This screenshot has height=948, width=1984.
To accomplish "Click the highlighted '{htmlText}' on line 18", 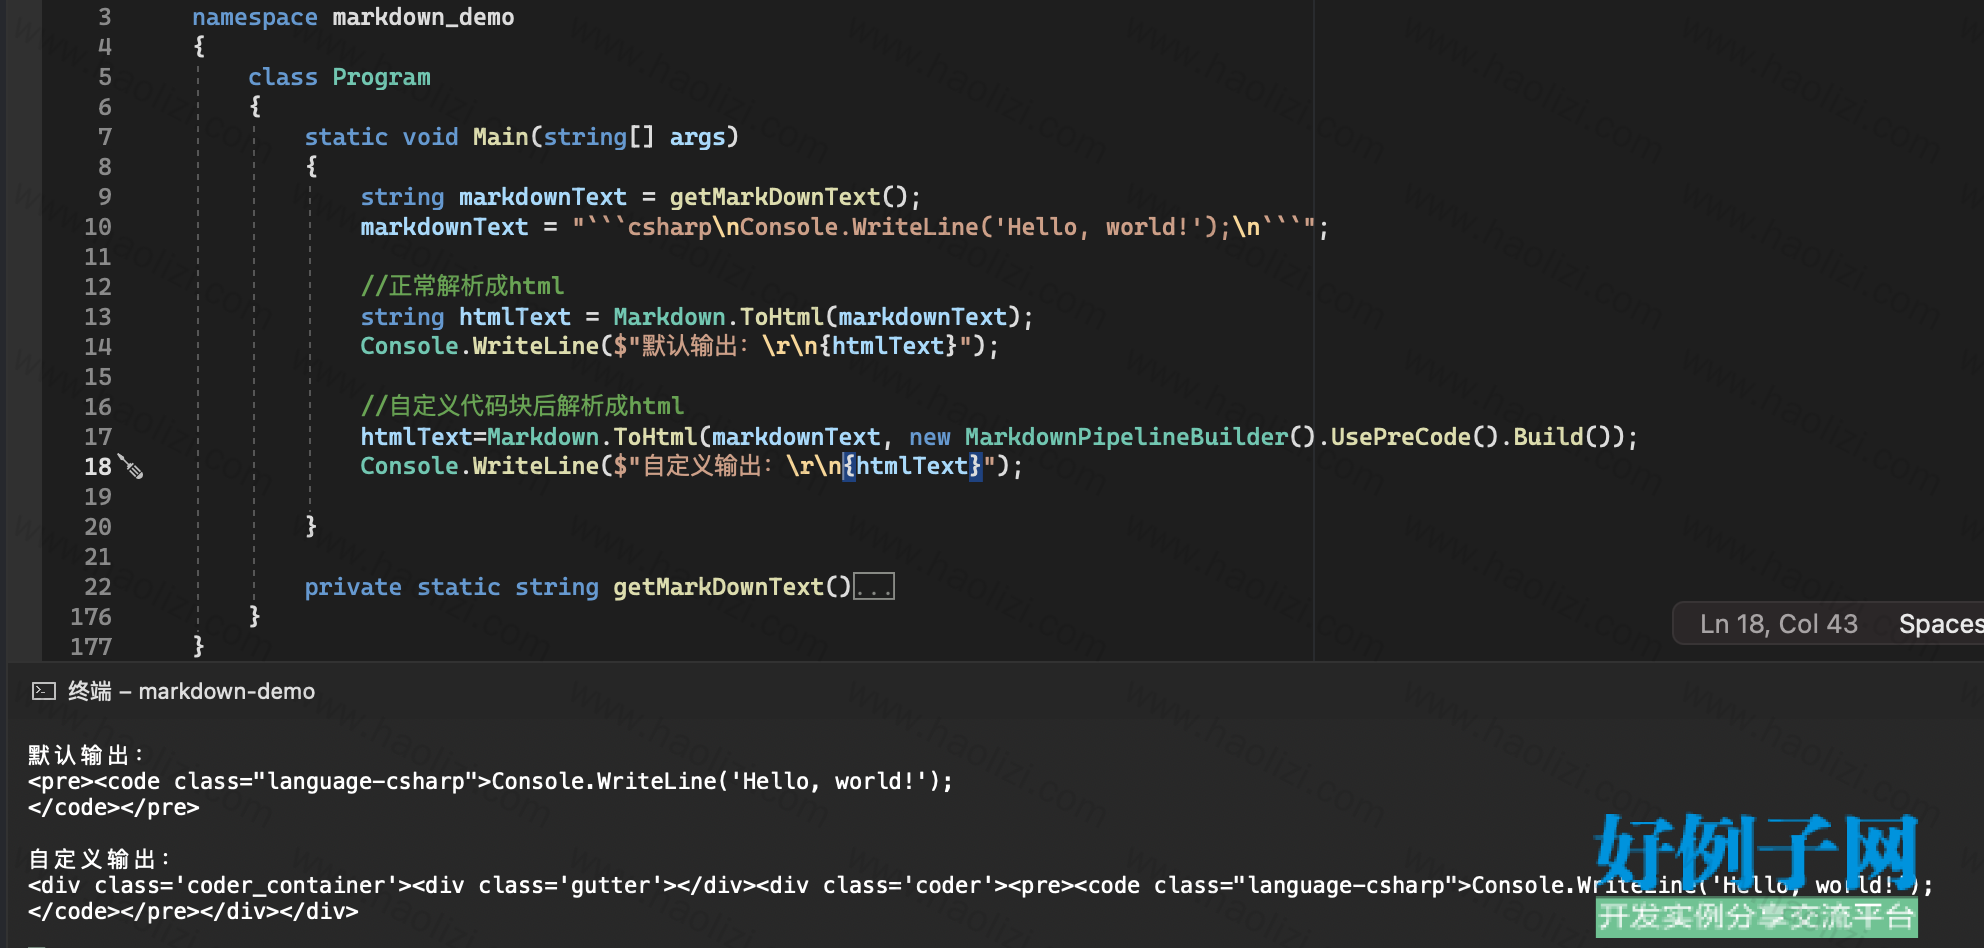I will point(913,466).
